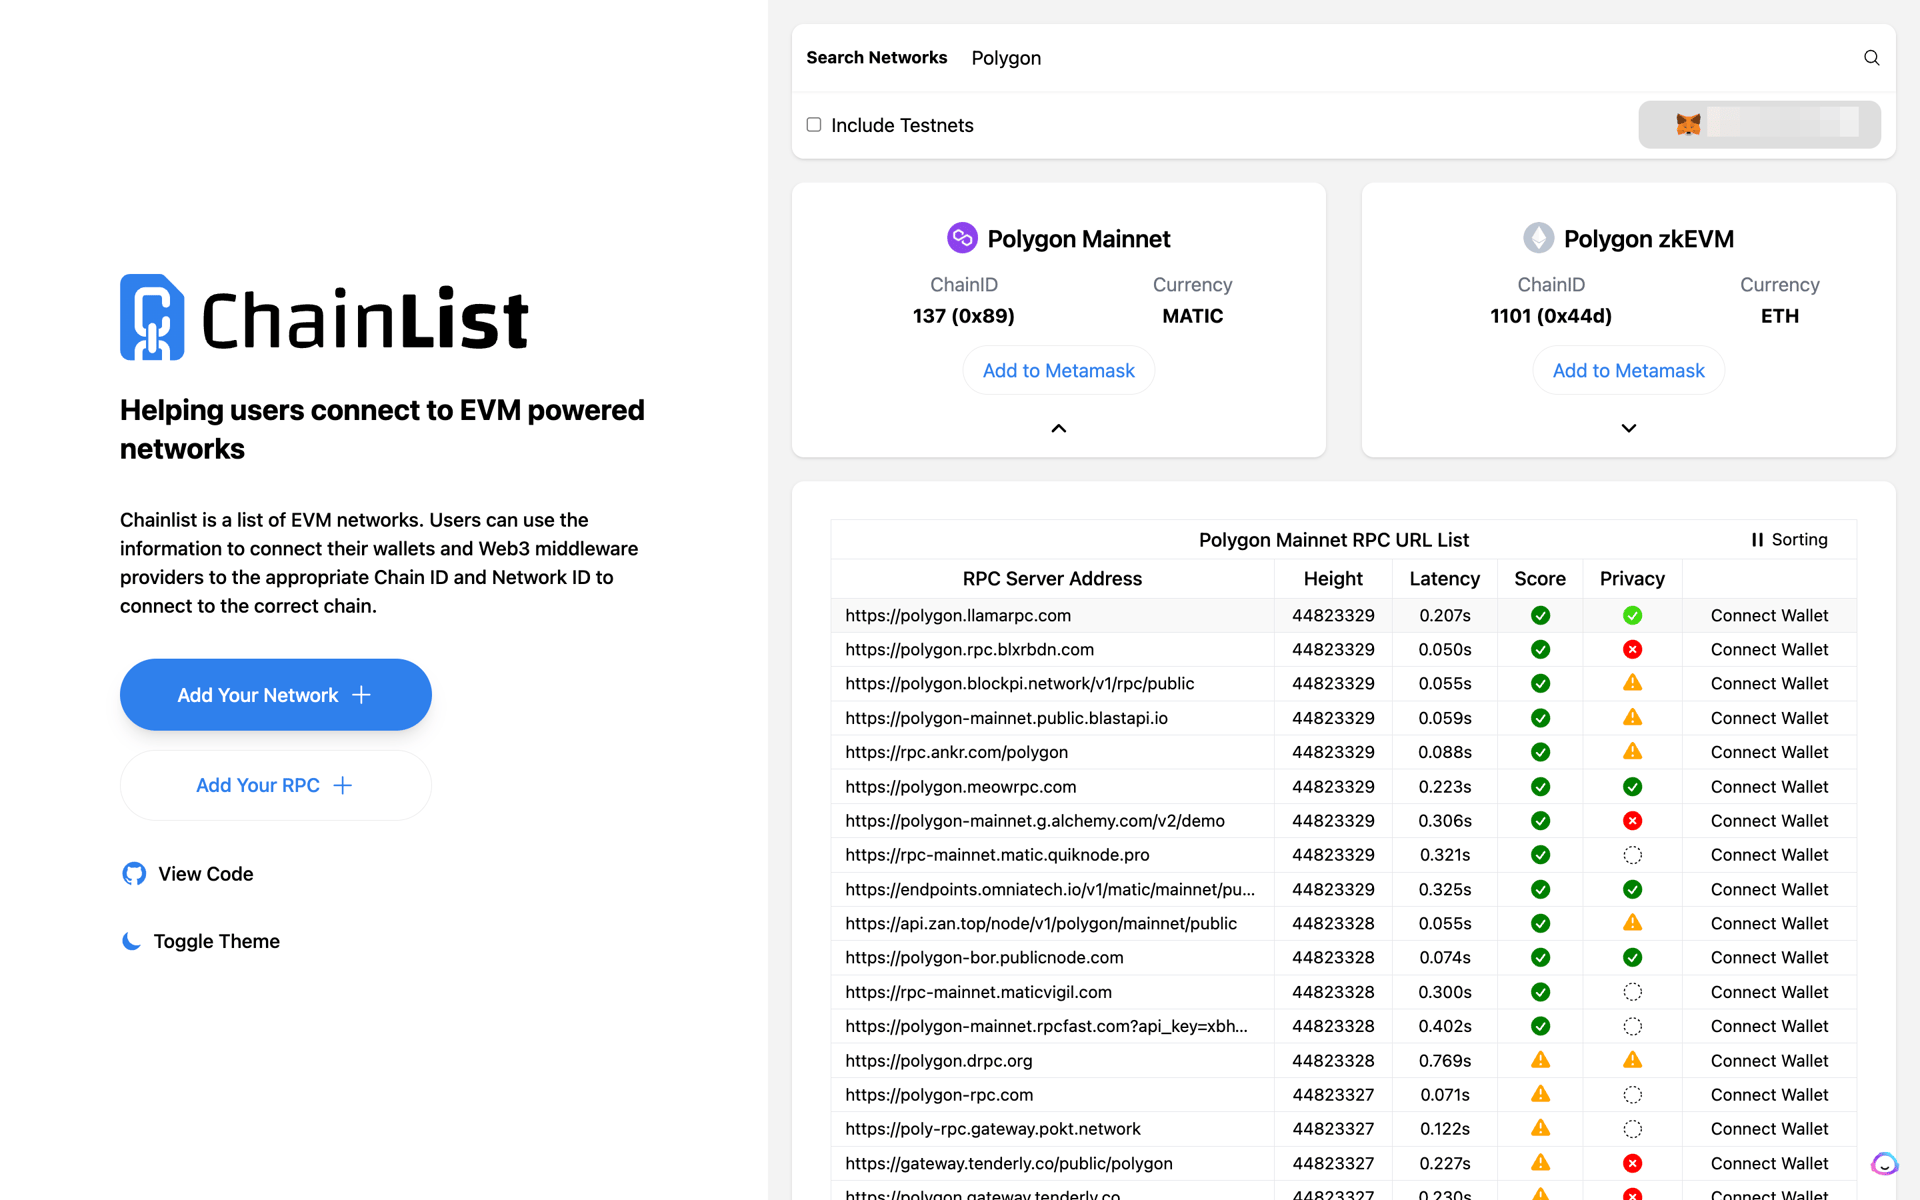Click https://api.zan.top polygon mainnet address

coord(1041,924)
